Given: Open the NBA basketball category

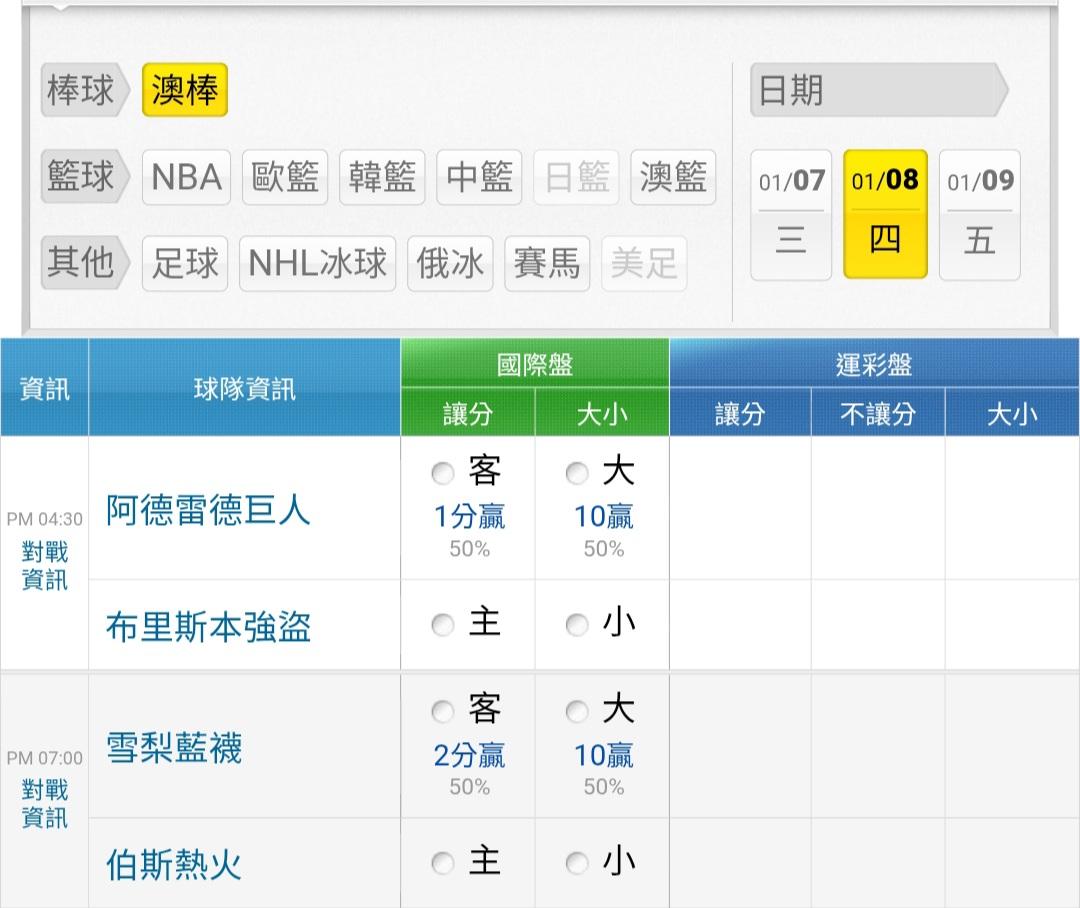Looking at the screenshot, I should 186,177.
